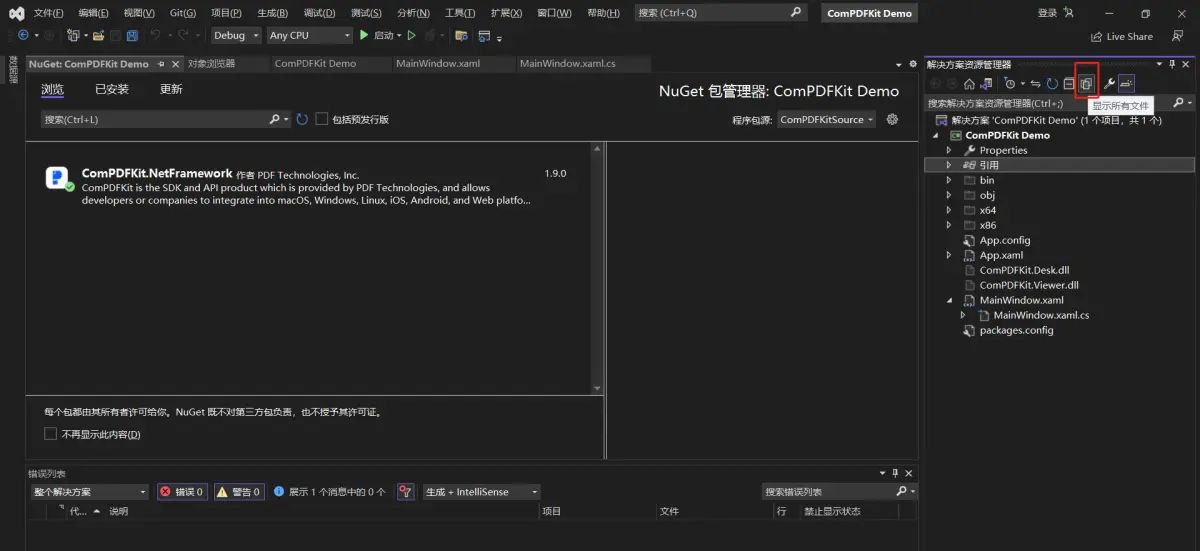
Task: Open the 生成 + IntelliSense dropdown
Action: [481, 492]
